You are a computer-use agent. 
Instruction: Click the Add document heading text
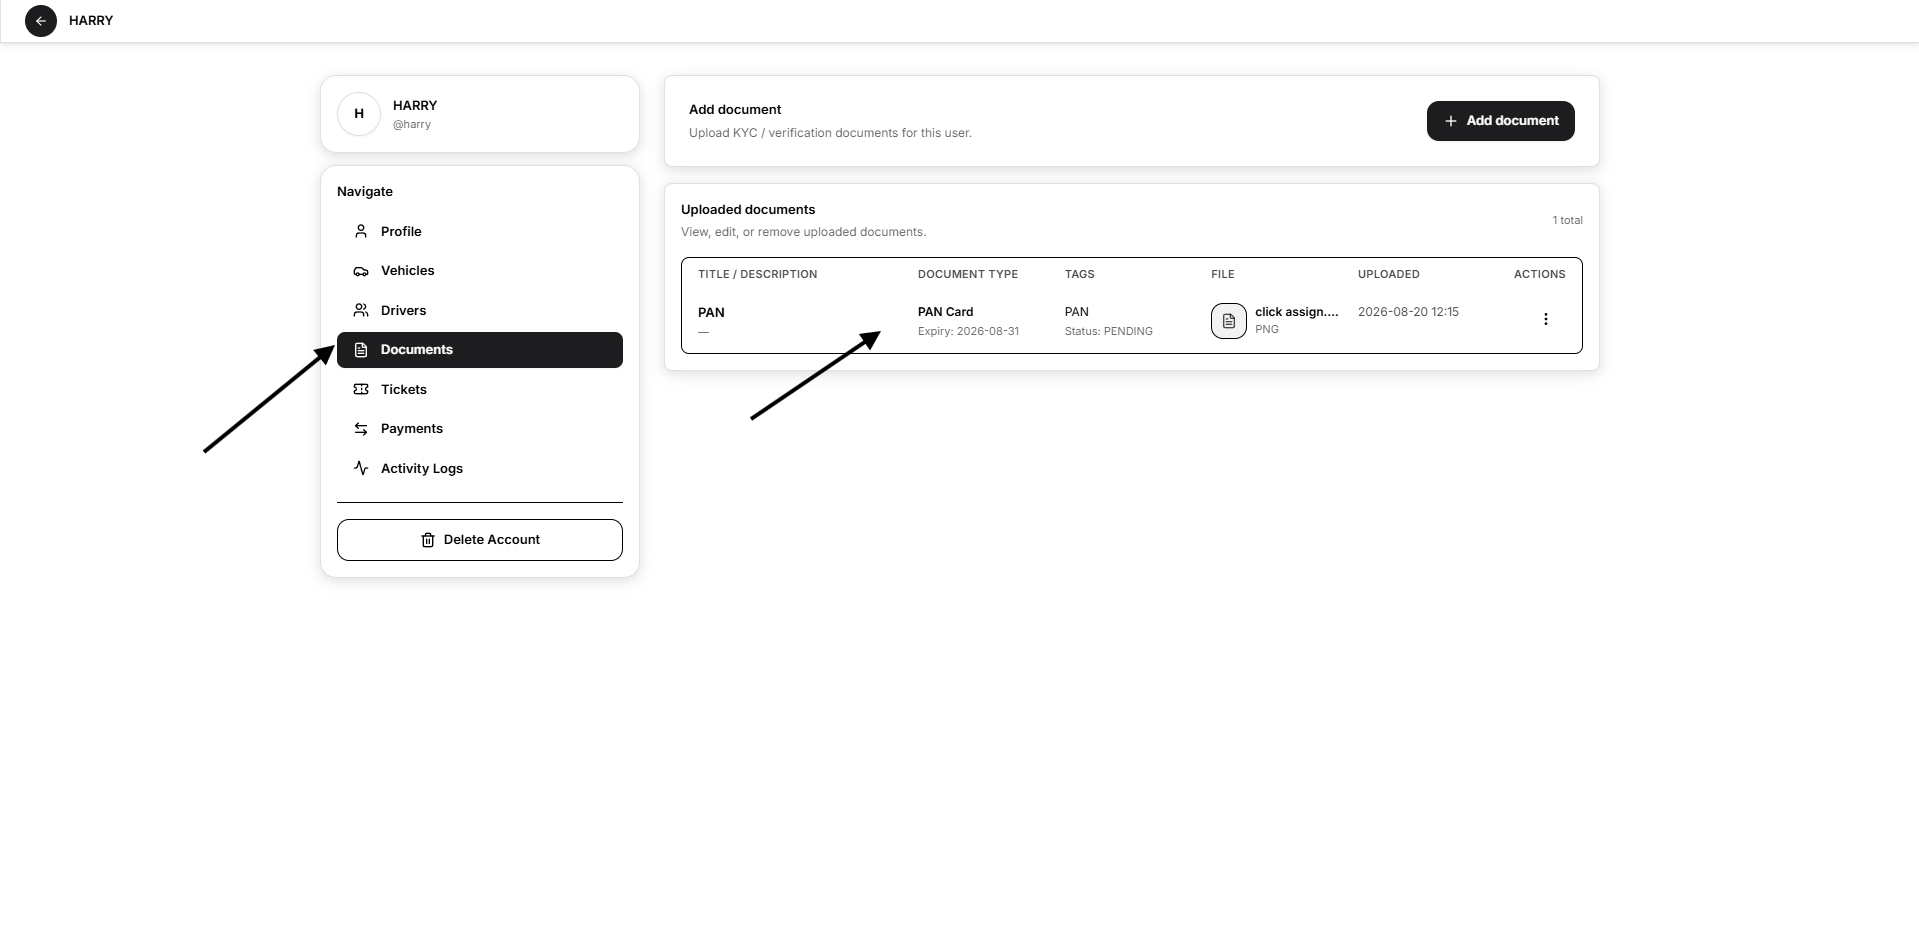pos(735,110)
